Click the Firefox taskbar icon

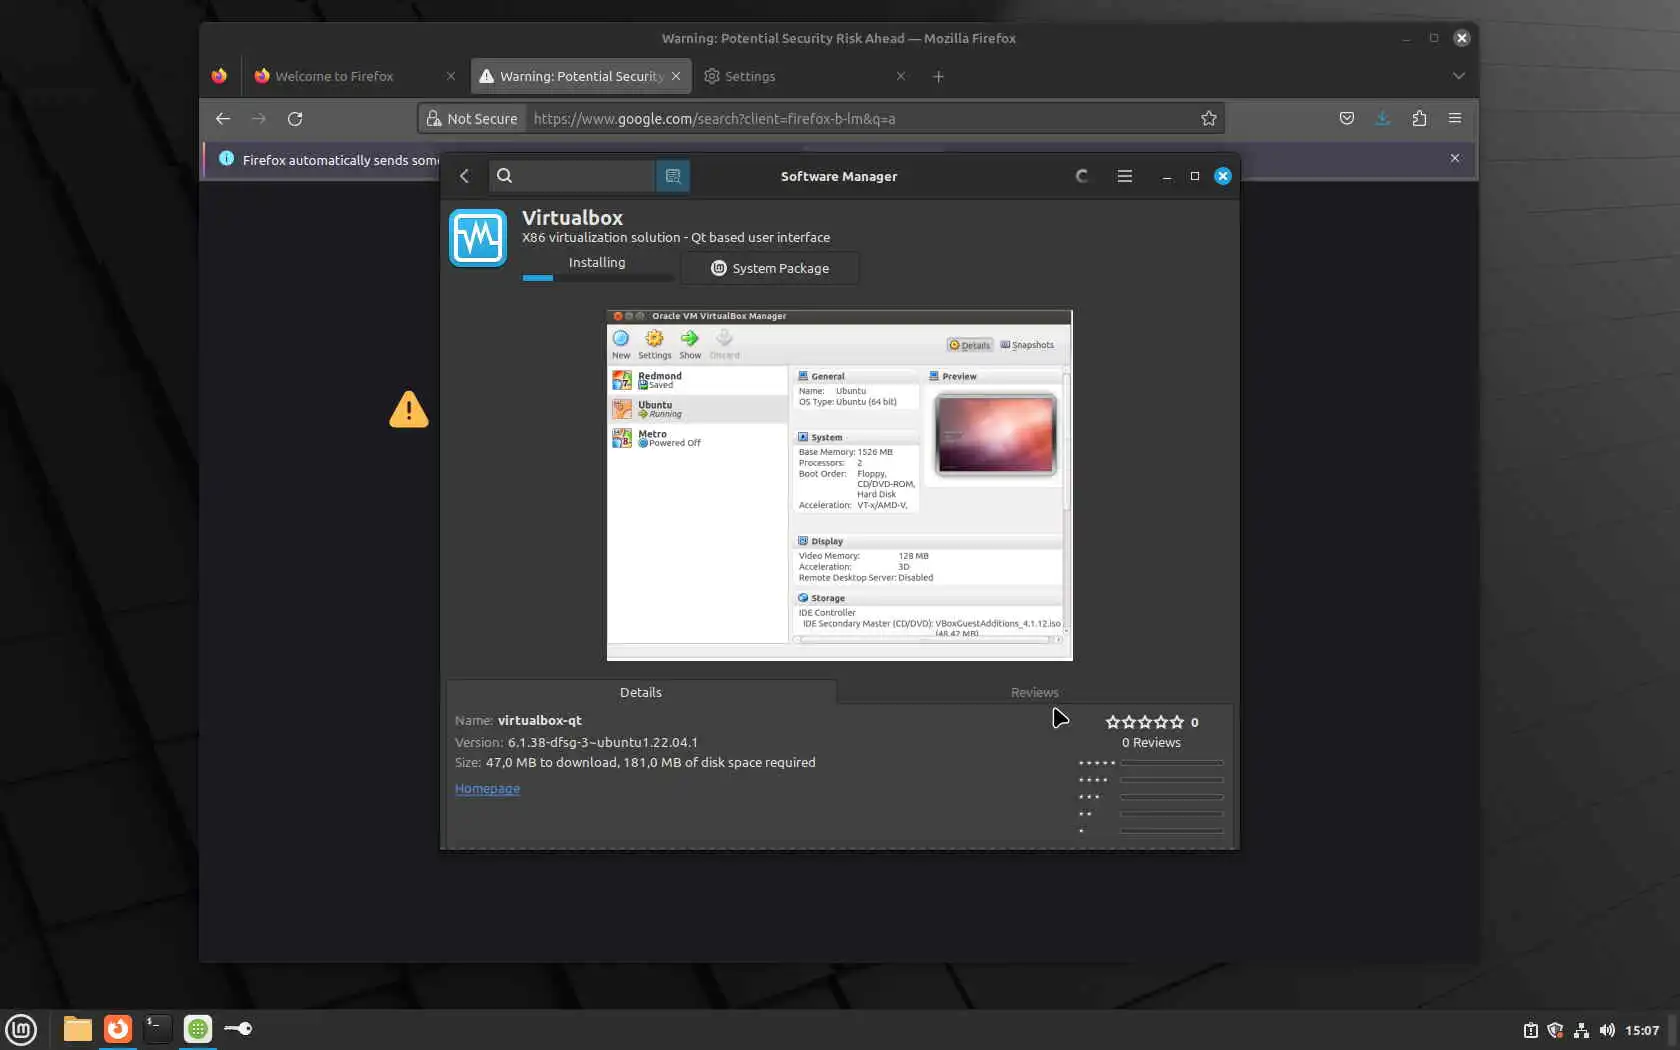pos(118,1029)
